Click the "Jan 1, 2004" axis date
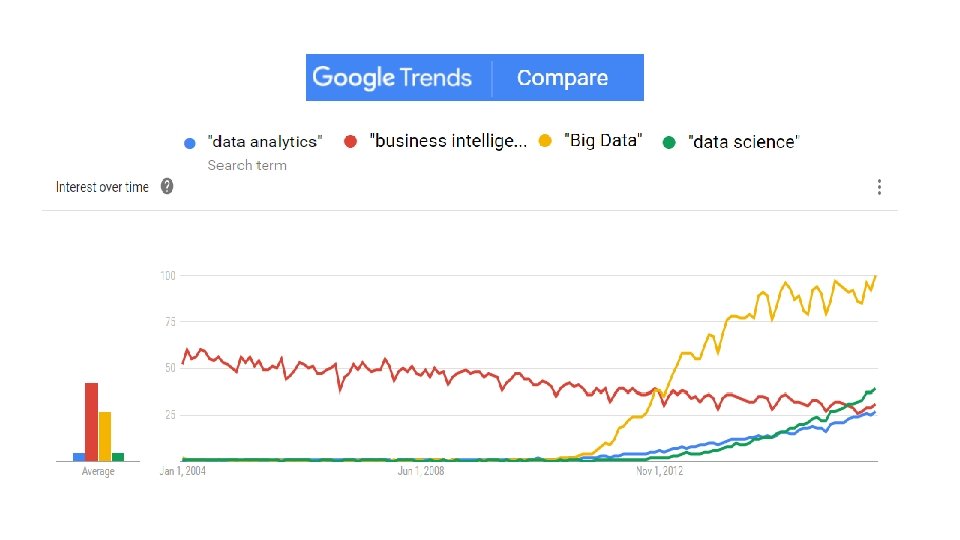Image resolution: width=960 pixels, height=540 pixels. [183, 471]
